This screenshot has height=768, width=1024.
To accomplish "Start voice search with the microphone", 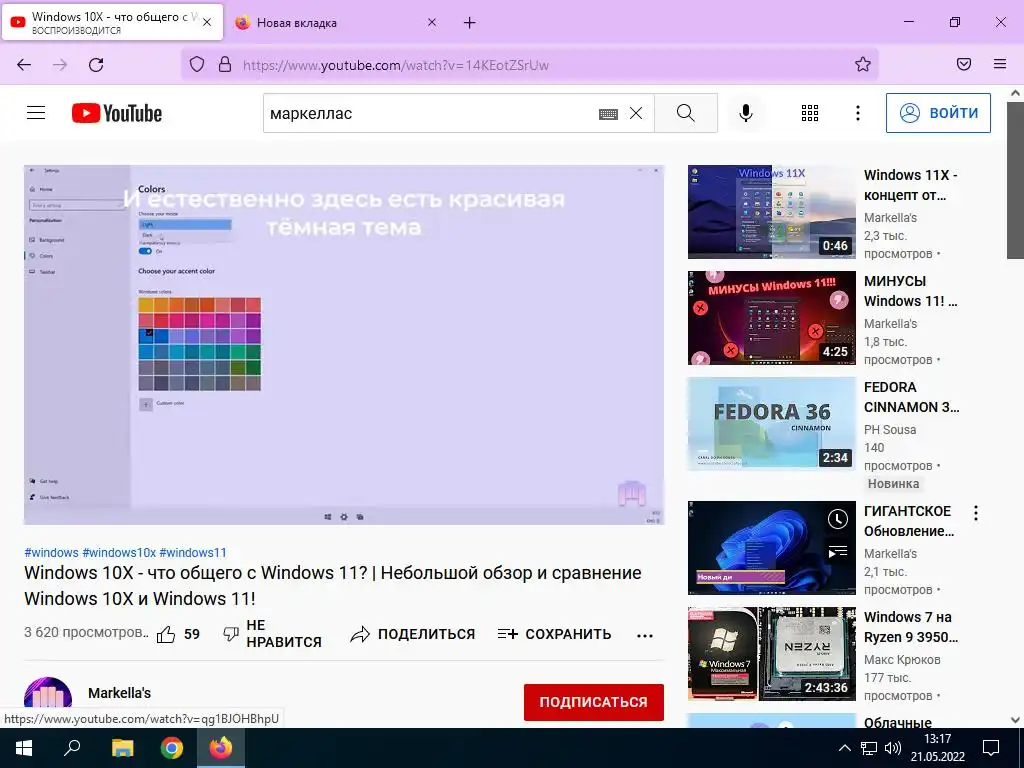I will tap(746, 113).
